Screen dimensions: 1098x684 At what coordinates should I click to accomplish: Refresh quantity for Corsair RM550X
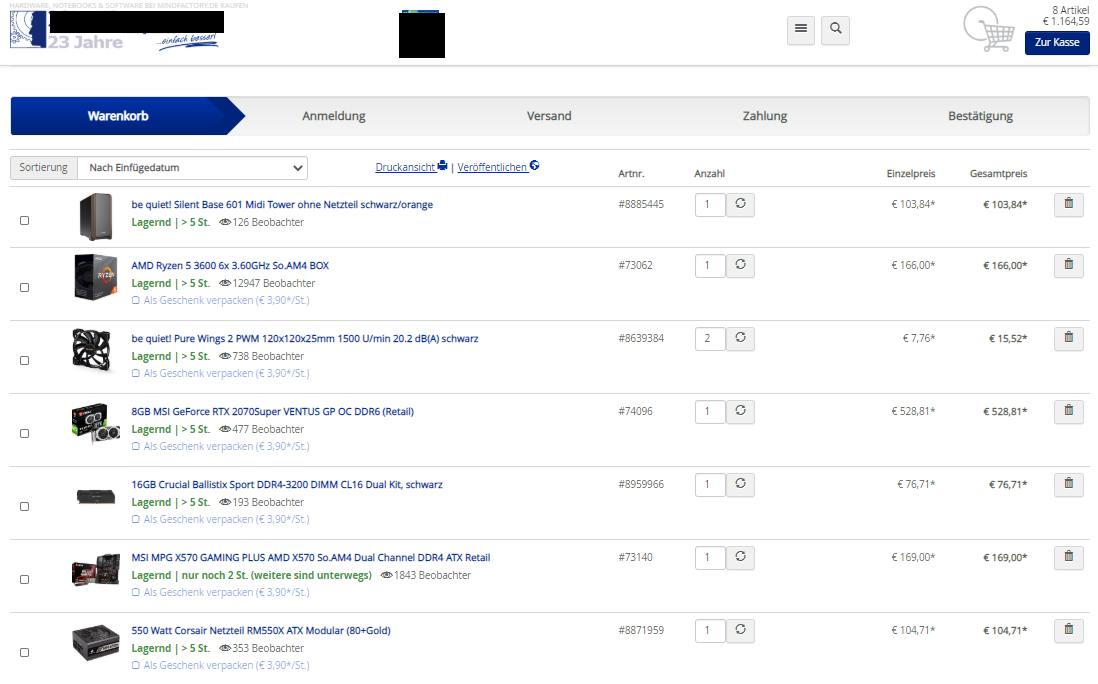coord(740,630)
